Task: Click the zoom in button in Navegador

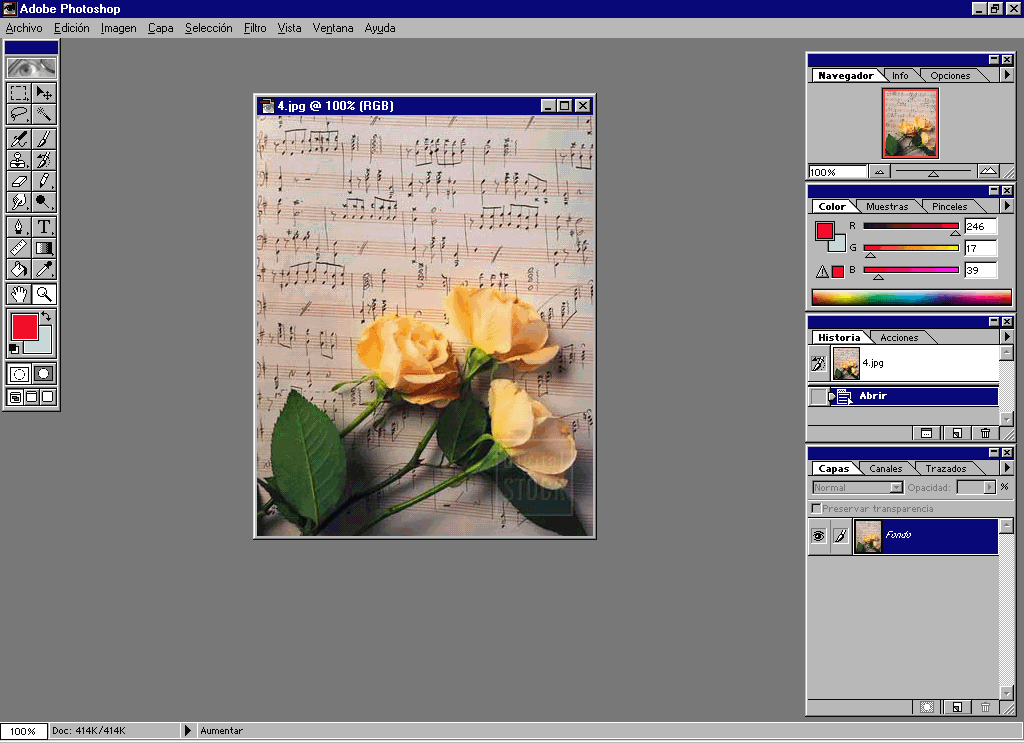Action: 988,172
